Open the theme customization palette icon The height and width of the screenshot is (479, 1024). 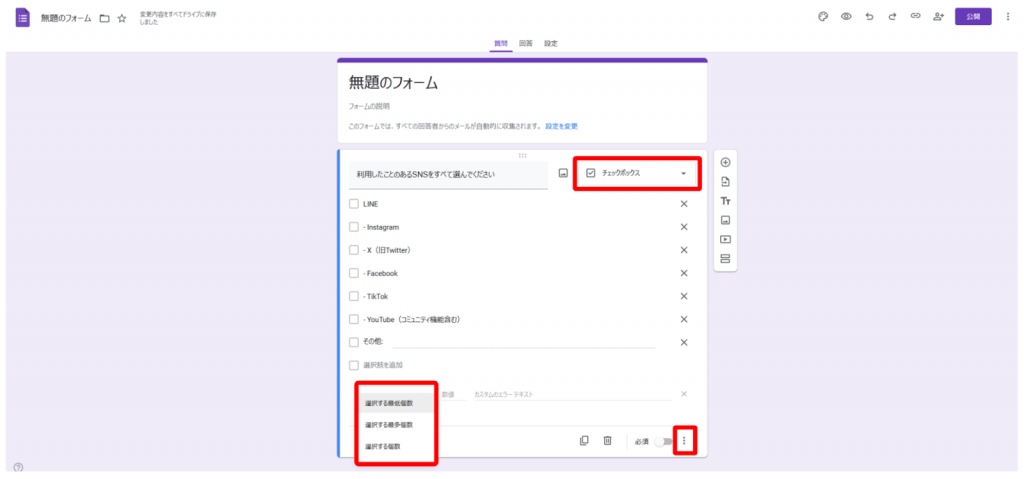click(x=823, y=17)
